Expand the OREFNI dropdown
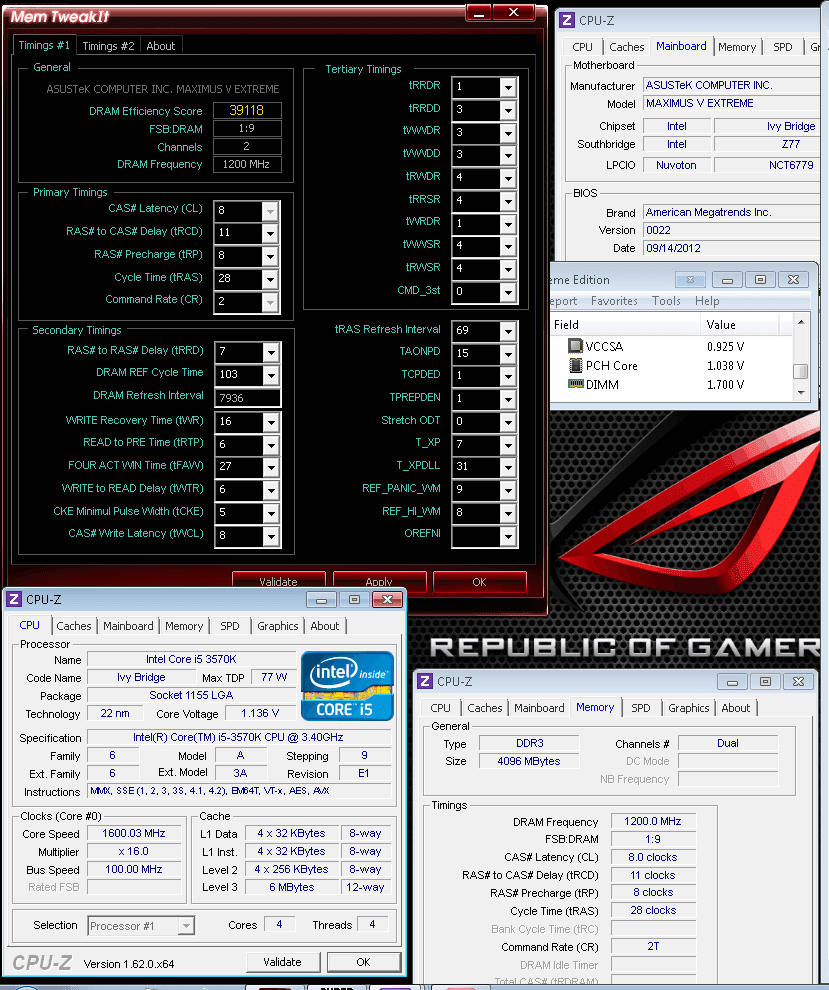The width and height of the screenshot is (829, 990). tap(508, 536)
